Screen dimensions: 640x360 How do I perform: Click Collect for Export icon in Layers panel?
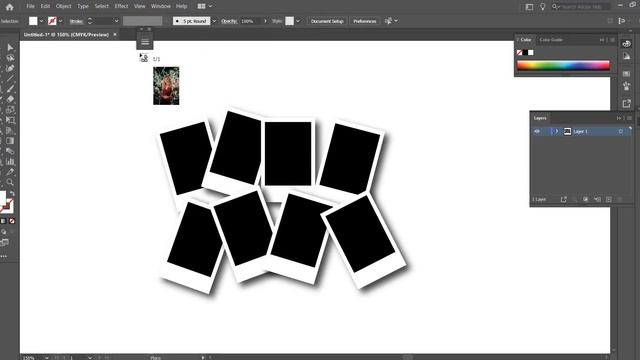click(564, 199)
